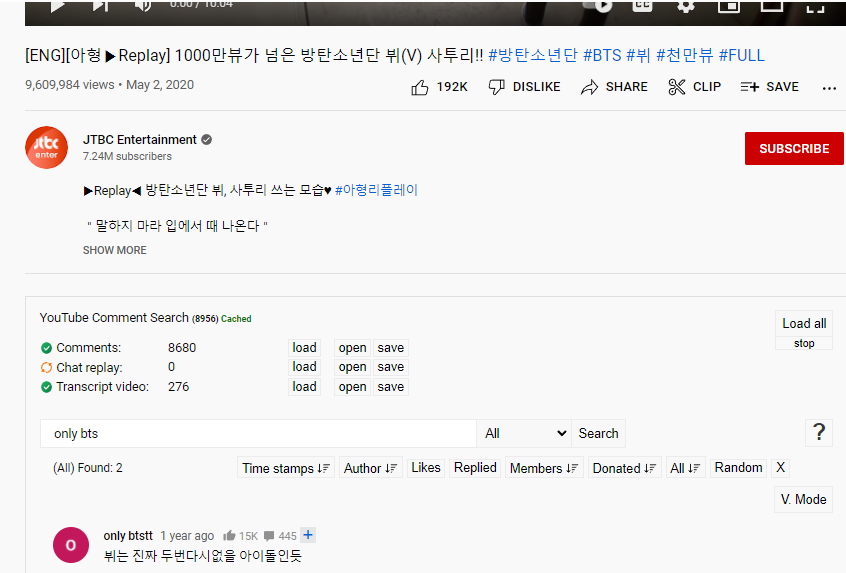Screen dimensions: 846x573
Task: Focus the search field containing only bts
Action: [258, 433]
